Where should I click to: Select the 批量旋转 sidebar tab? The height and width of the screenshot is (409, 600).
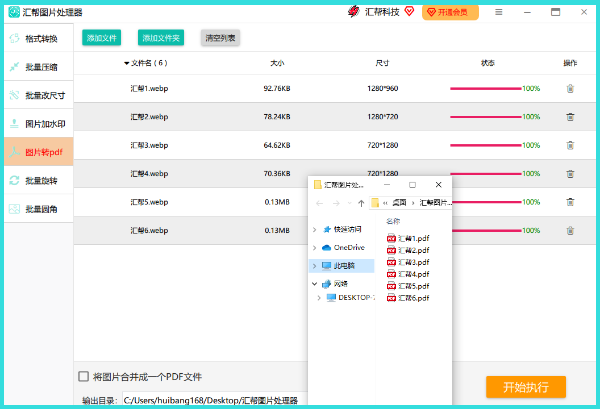click(x=38, y=181)
